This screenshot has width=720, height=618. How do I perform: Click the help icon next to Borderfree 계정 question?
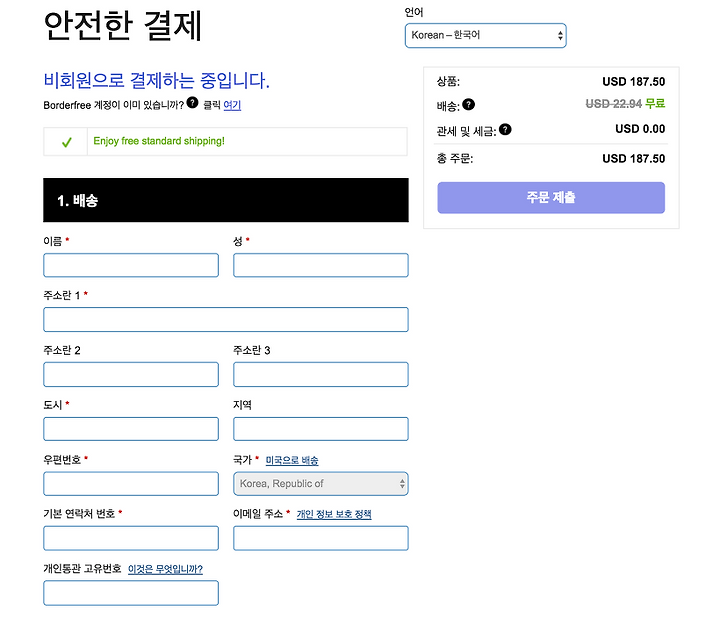point(192,102)
